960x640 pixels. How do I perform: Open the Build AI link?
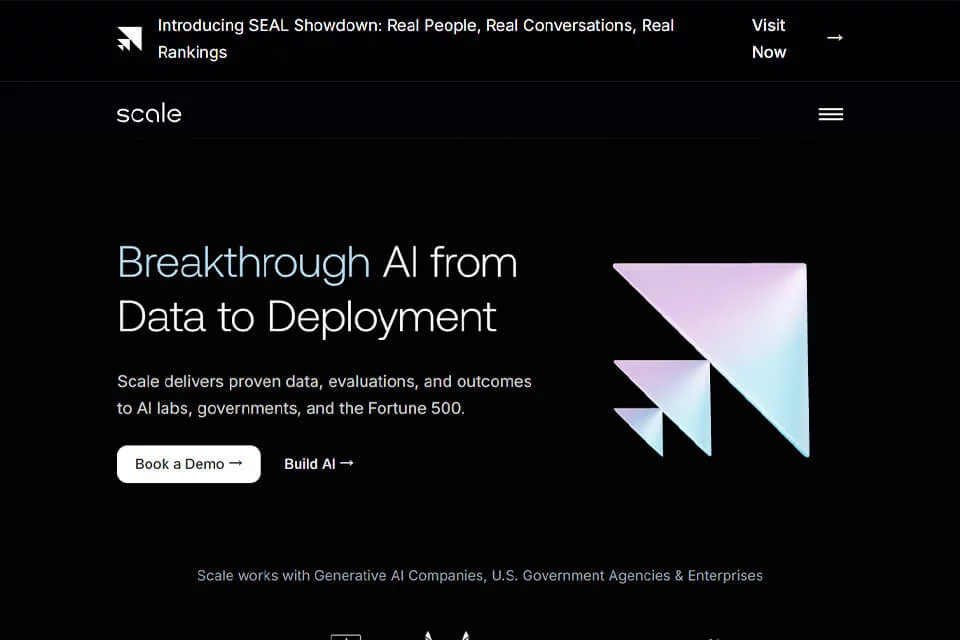coord(318,464)
